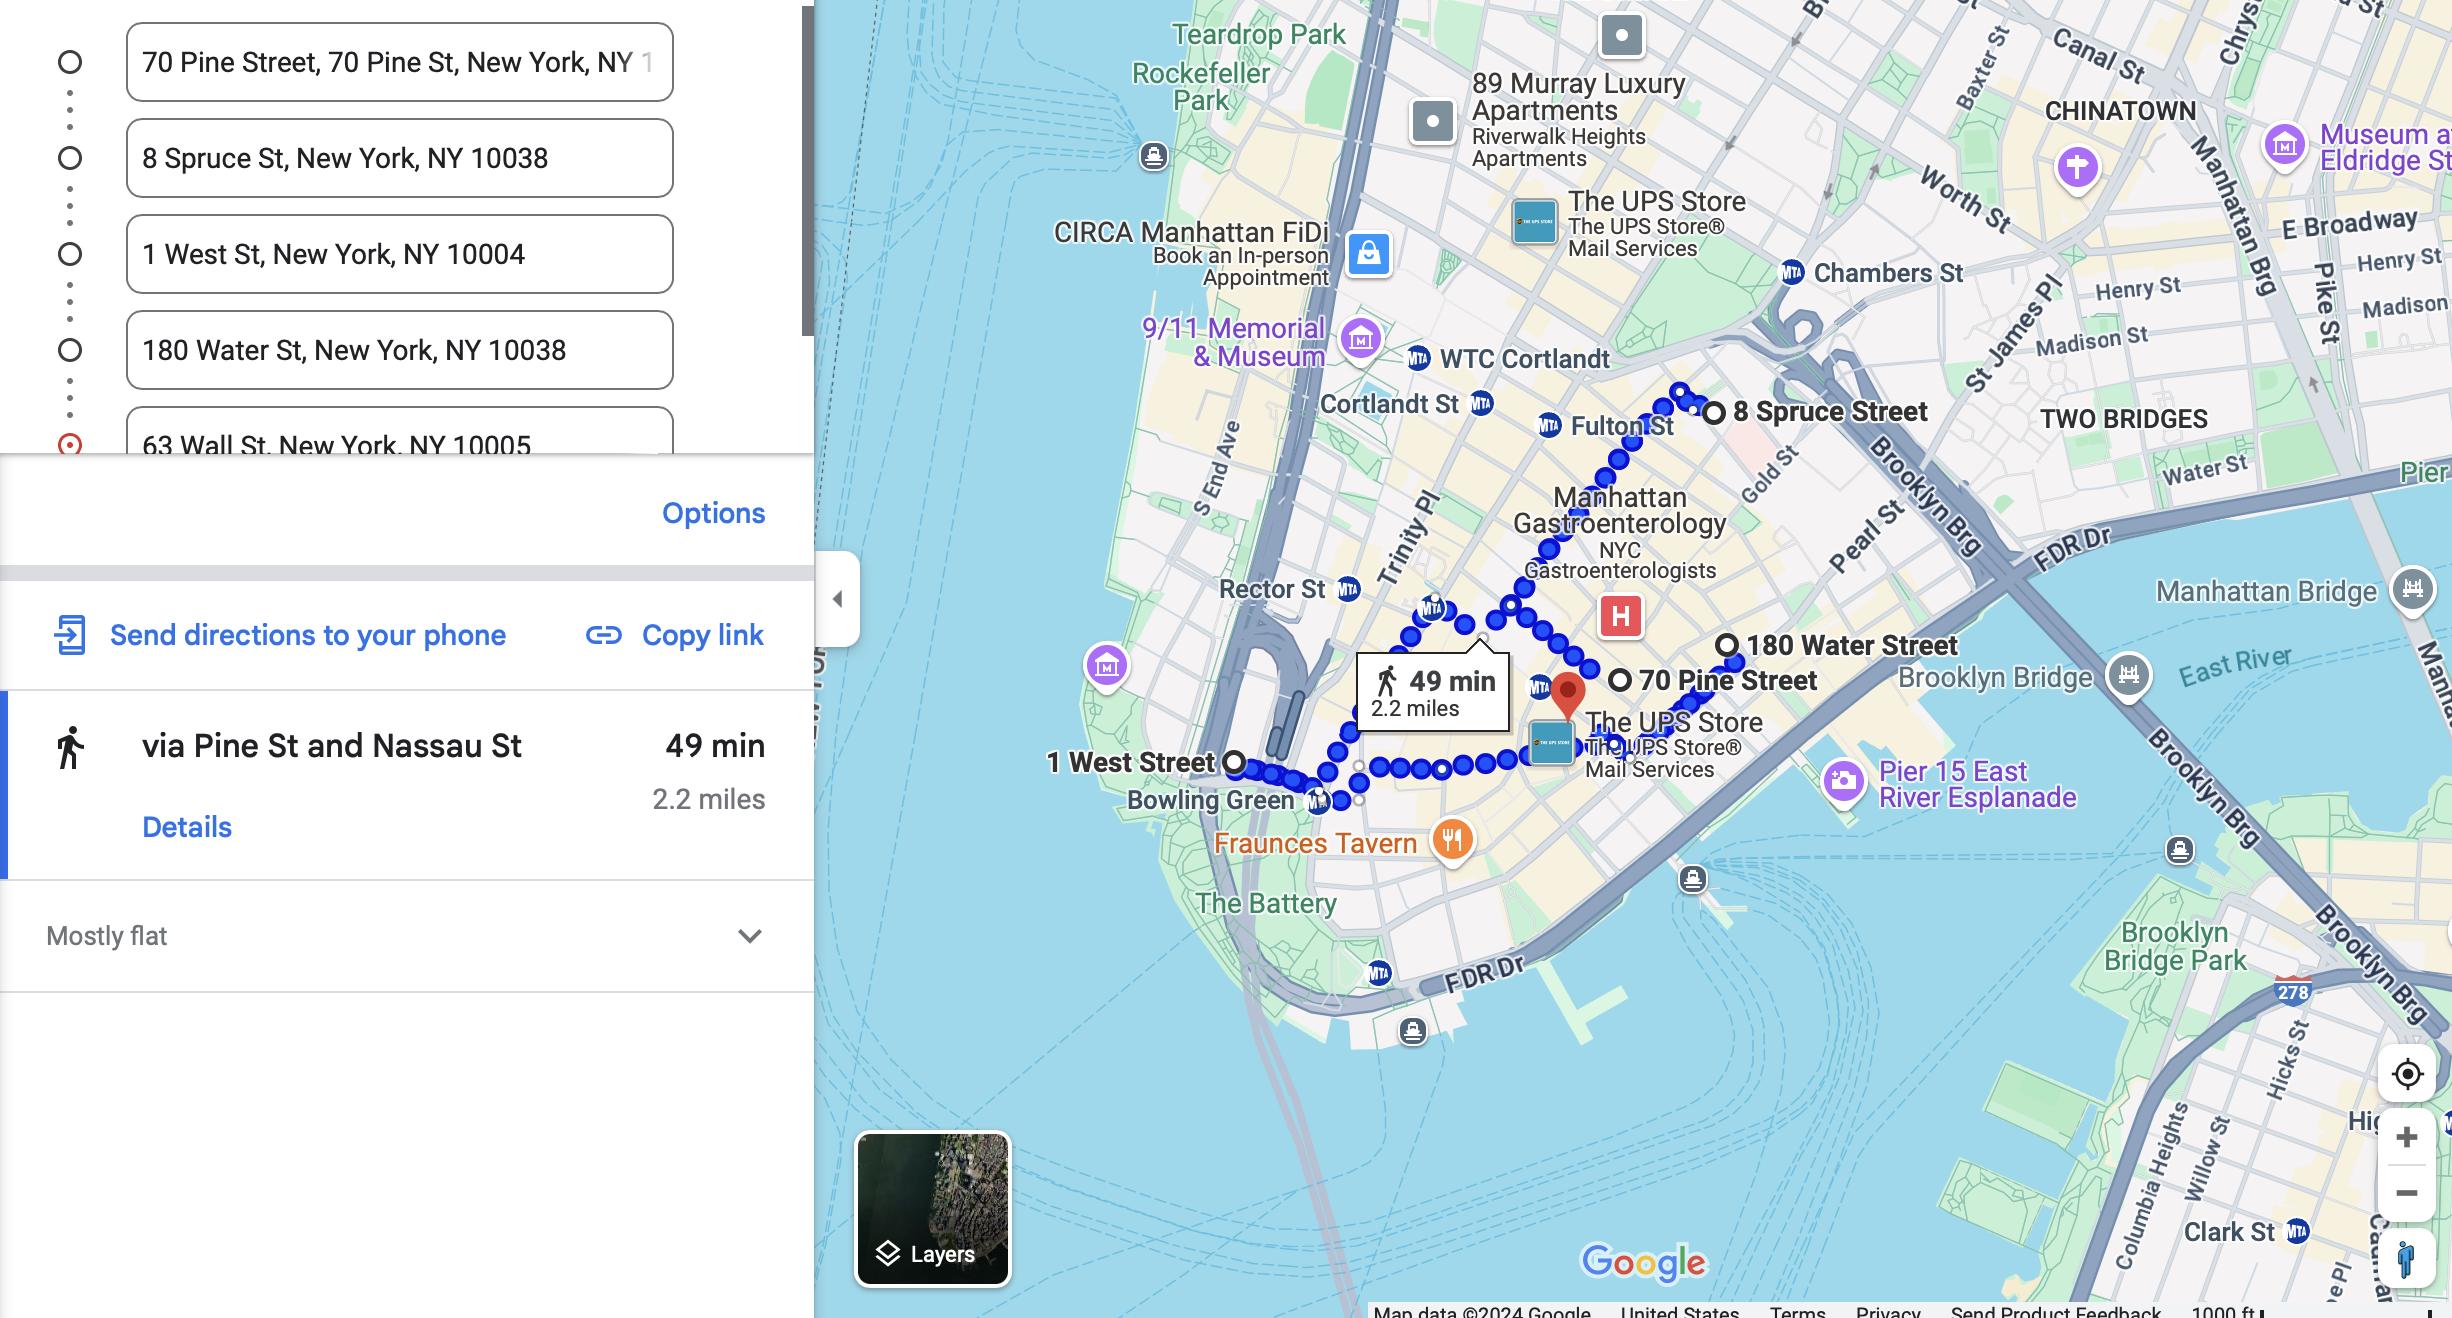Click the red hospital H marker
This screenshot has height=1318, width=2452.
1621,616
